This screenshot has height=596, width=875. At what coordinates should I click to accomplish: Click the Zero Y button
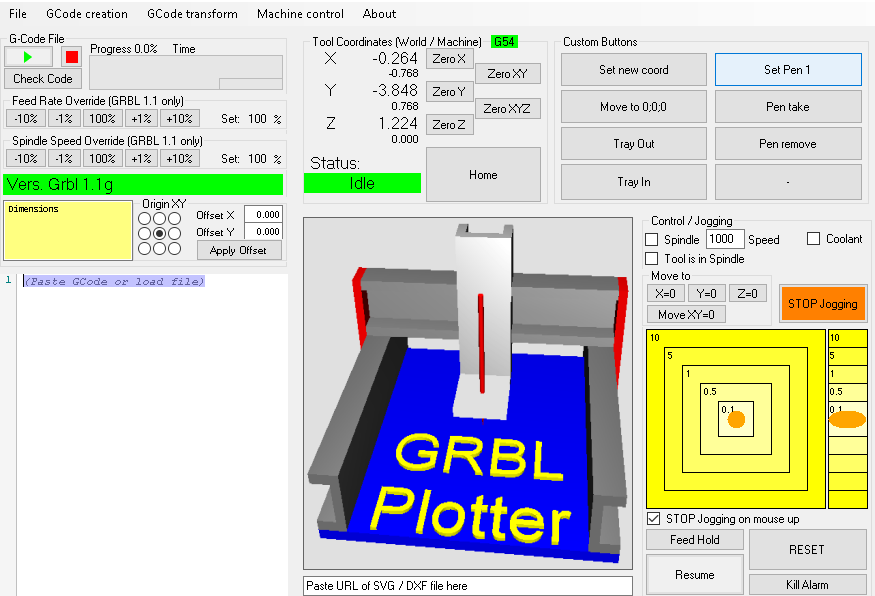[449, 92]
